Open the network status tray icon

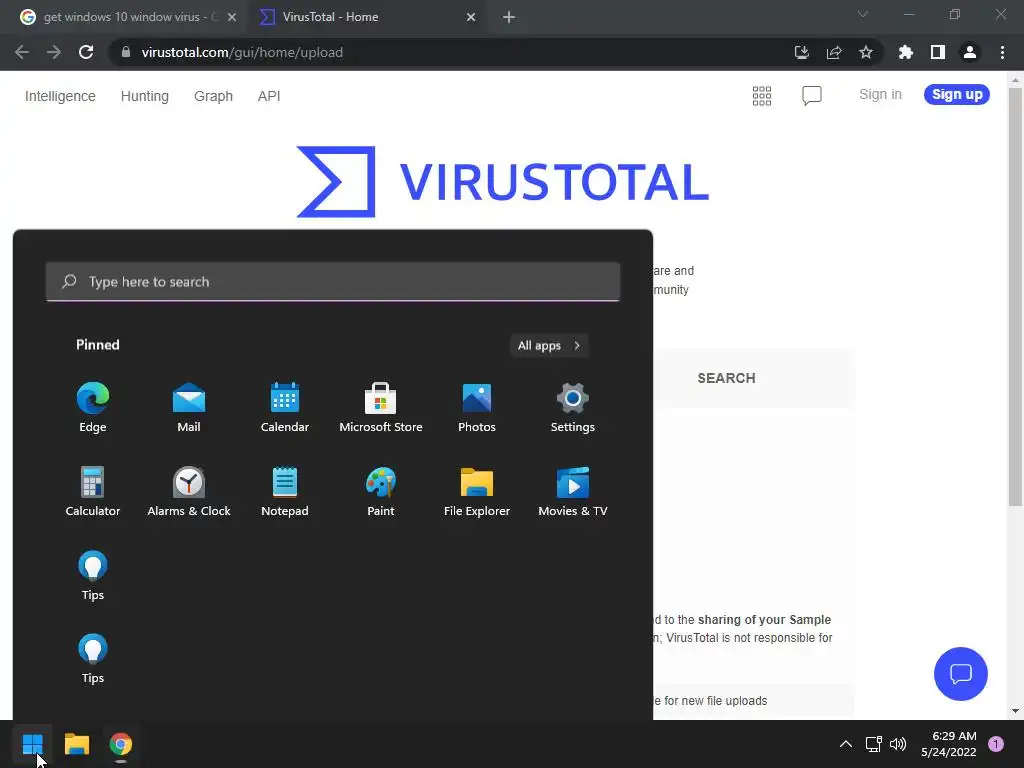click(873, 744)
